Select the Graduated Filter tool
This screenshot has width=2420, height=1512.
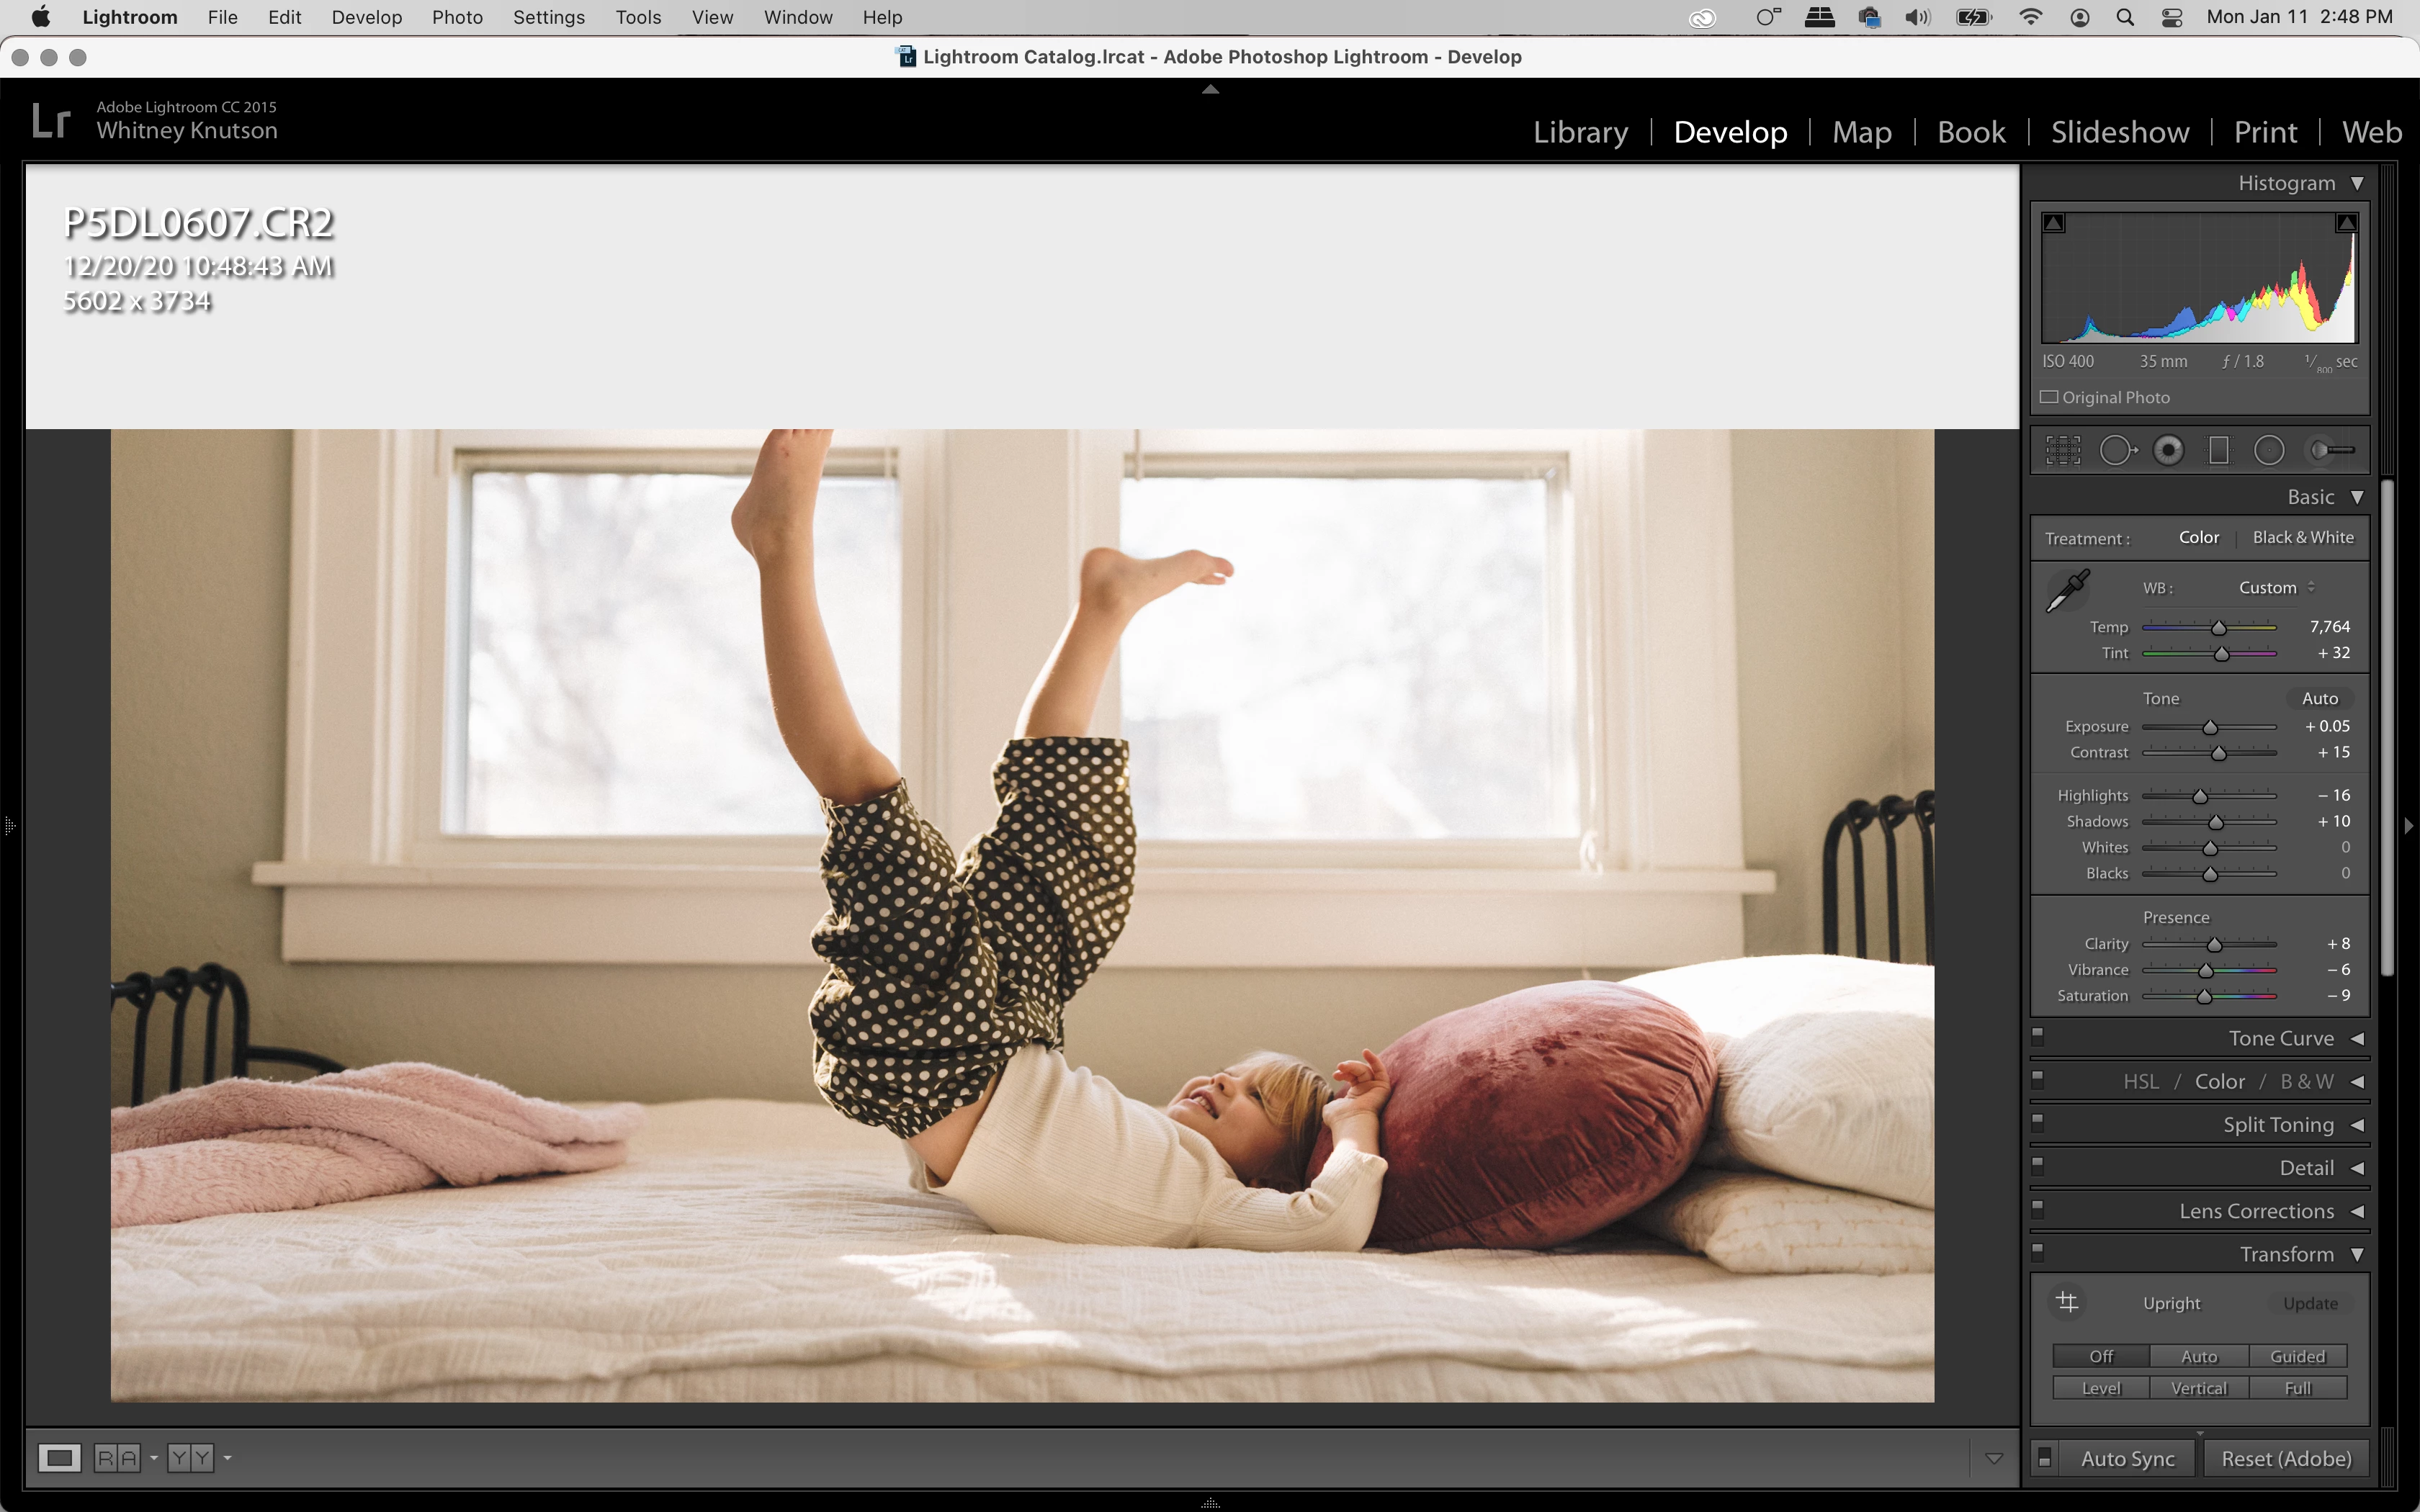pyautogui.click(x=2218, y=450)
